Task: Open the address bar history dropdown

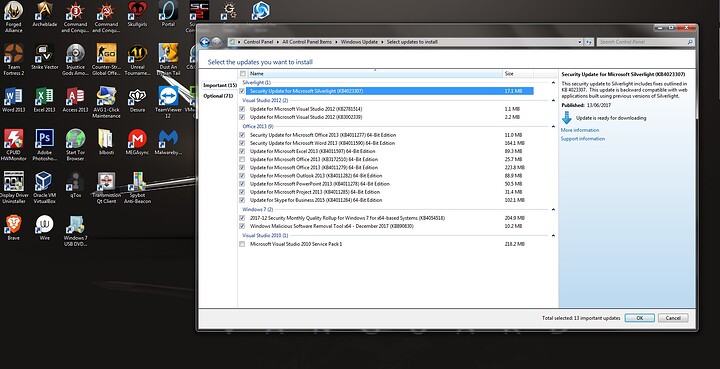Action: click(x=579, y=42)
